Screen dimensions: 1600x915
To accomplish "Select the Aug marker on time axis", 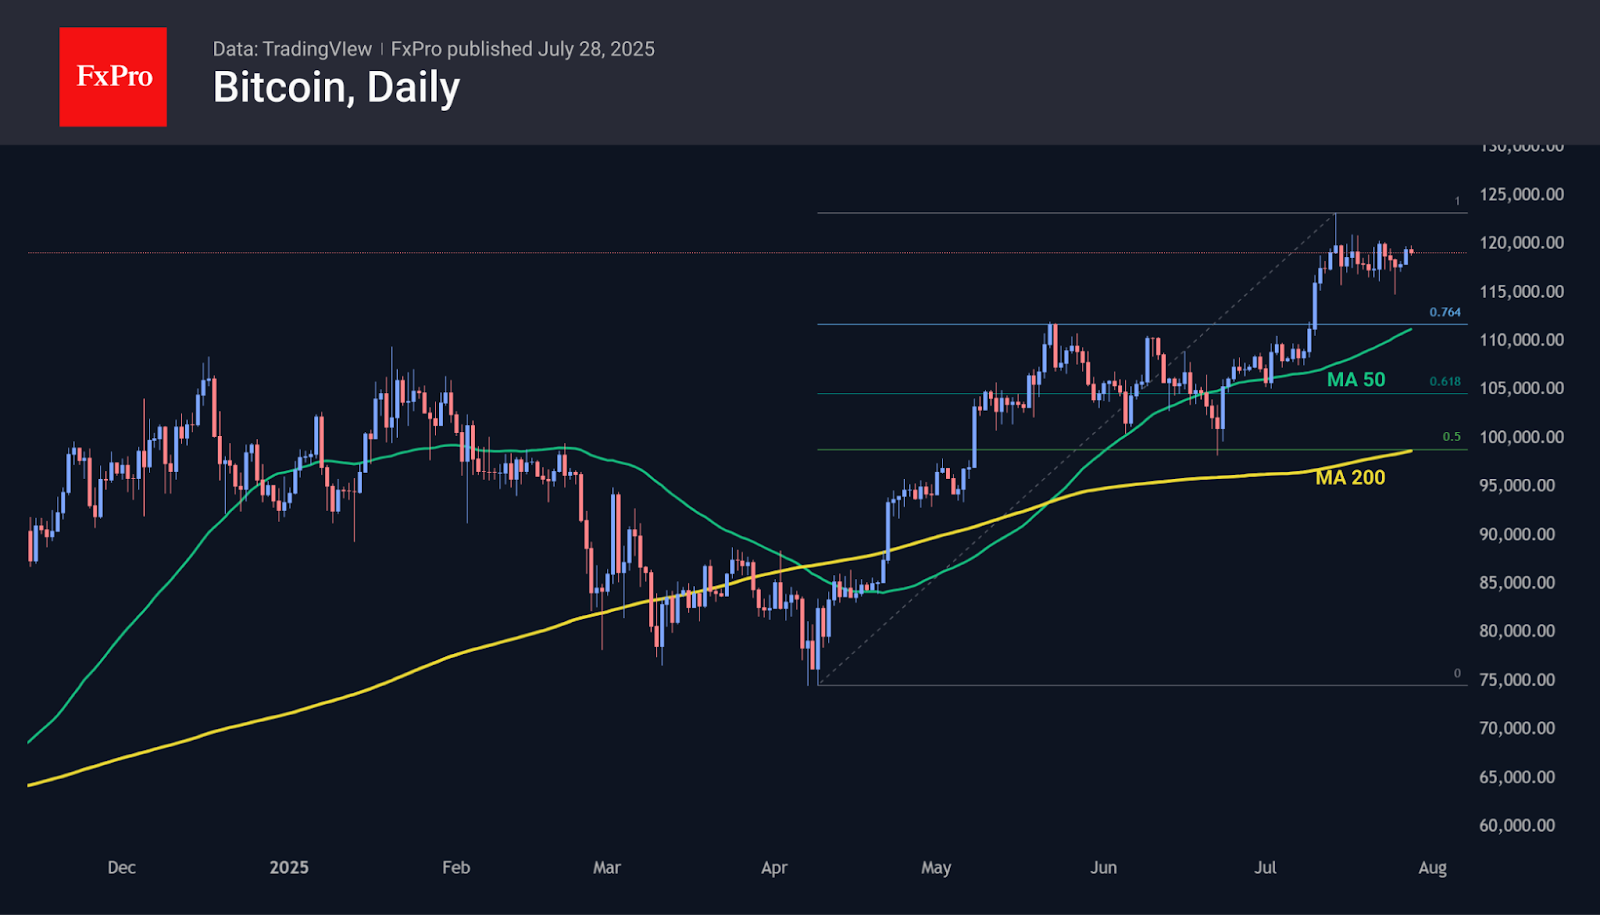I will (1432, 868).
